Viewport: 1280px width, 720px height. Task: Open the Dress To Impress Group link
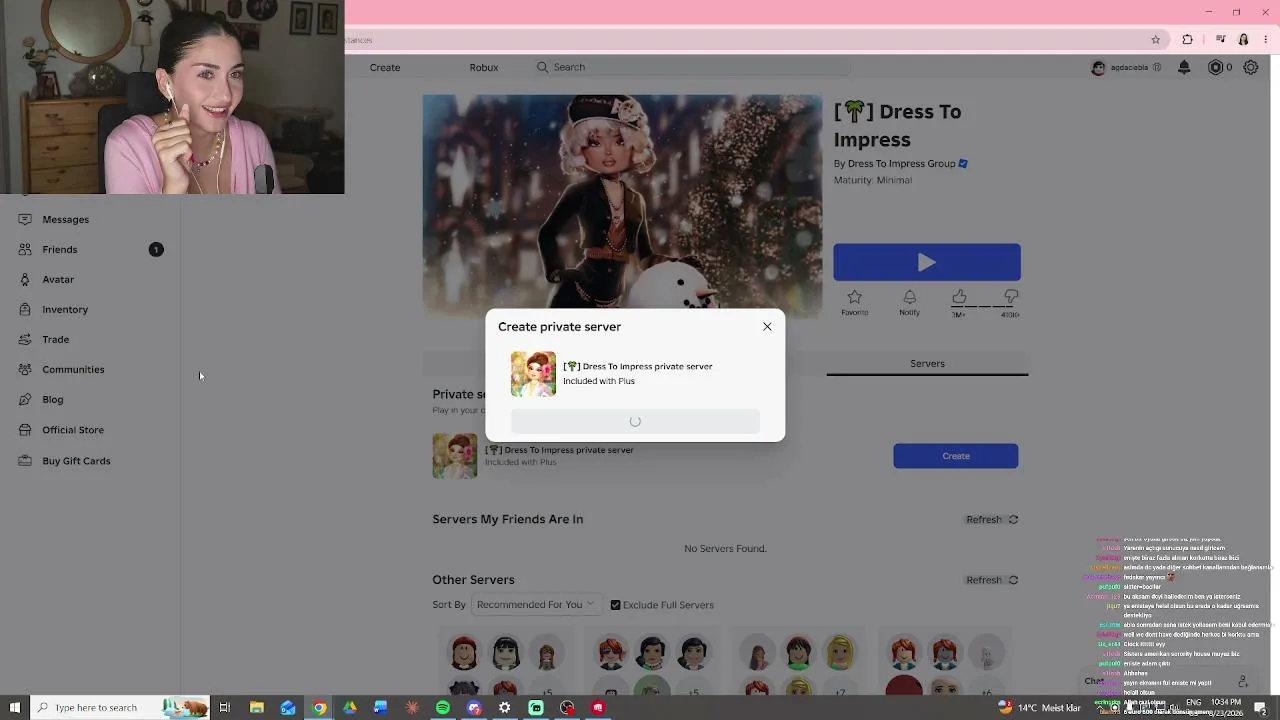pos(901,164)
